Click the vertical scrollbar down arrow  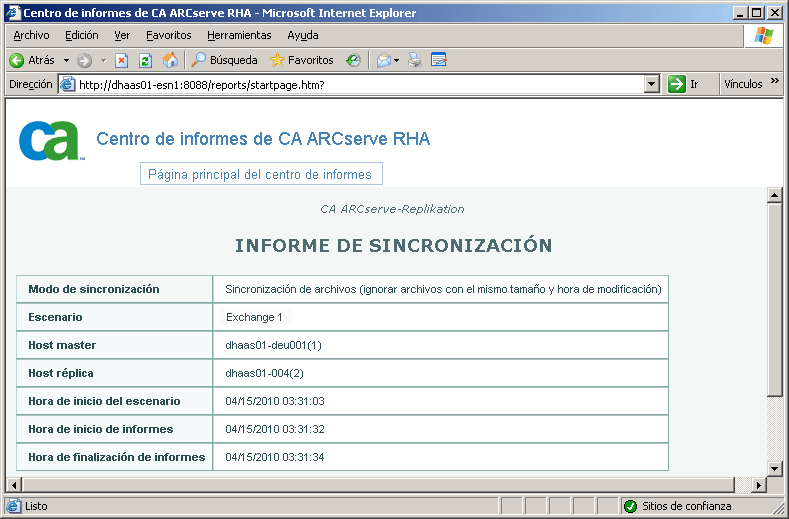click(x=774, y=468)
